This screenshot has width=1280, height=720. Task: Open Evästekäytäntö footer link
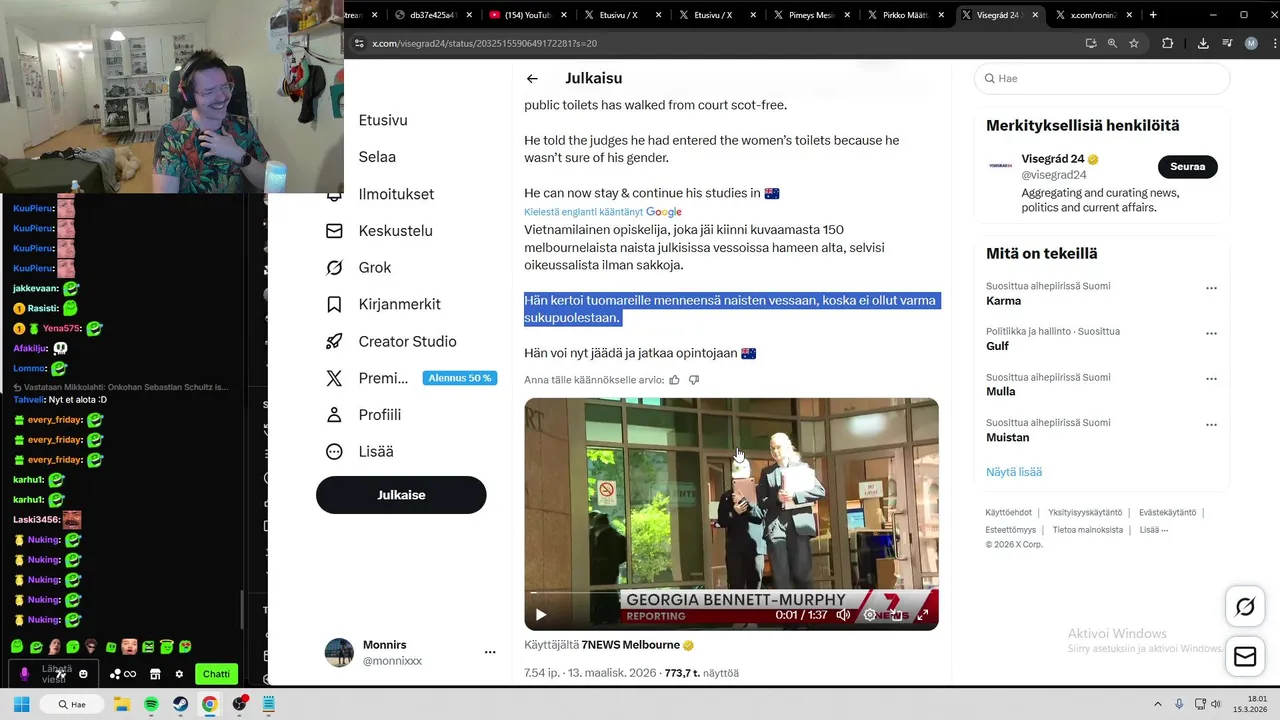[1168, 513]
